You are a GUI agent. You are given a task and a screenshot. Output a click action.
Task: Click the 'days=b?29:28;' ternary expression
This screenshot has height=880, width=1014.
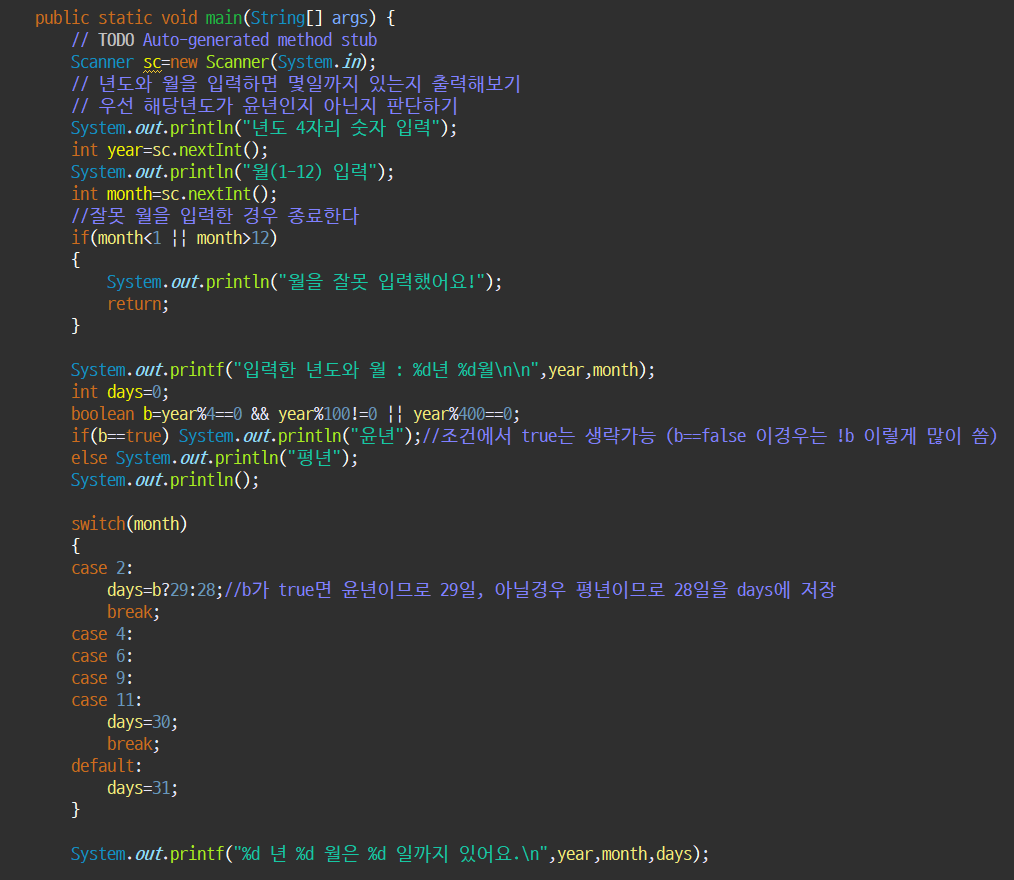[x=165, y=590]
